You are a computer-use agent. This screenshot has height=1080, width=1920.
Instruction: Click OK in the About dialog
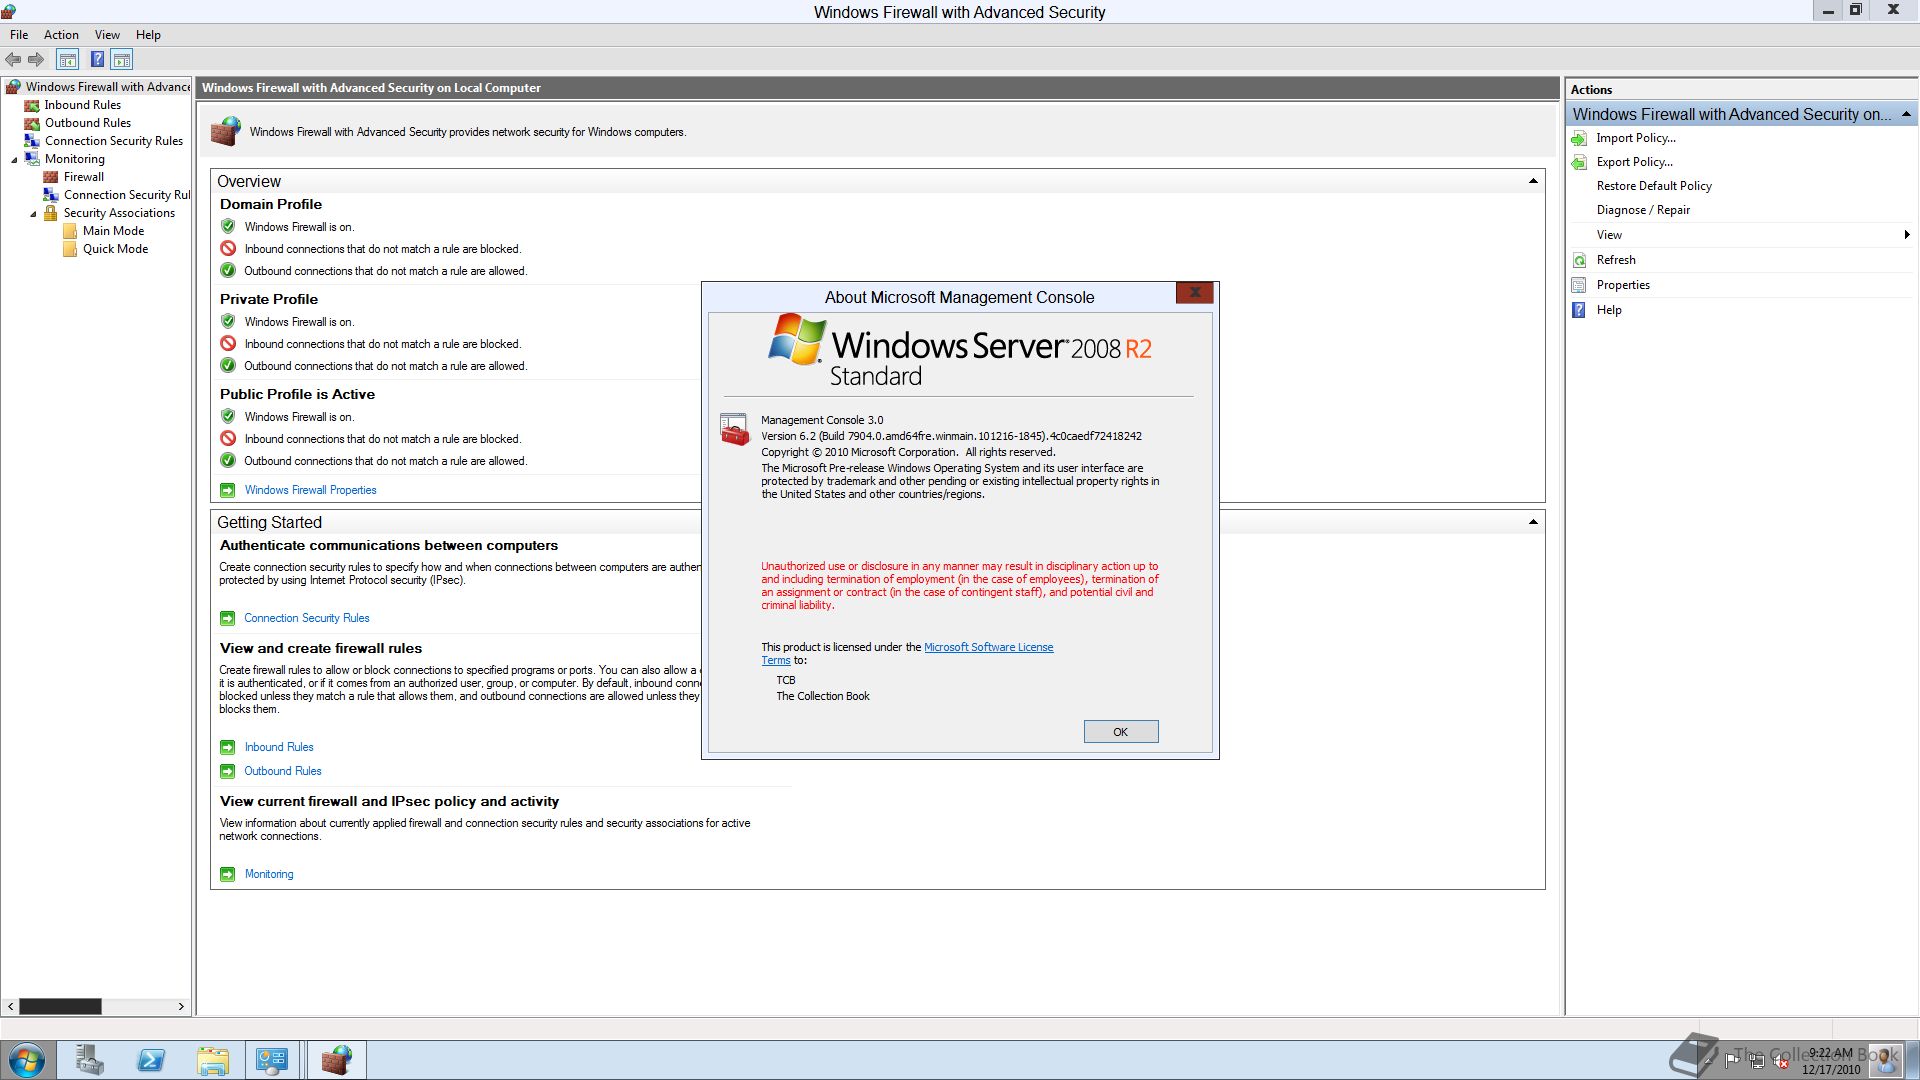[1120, 732]
